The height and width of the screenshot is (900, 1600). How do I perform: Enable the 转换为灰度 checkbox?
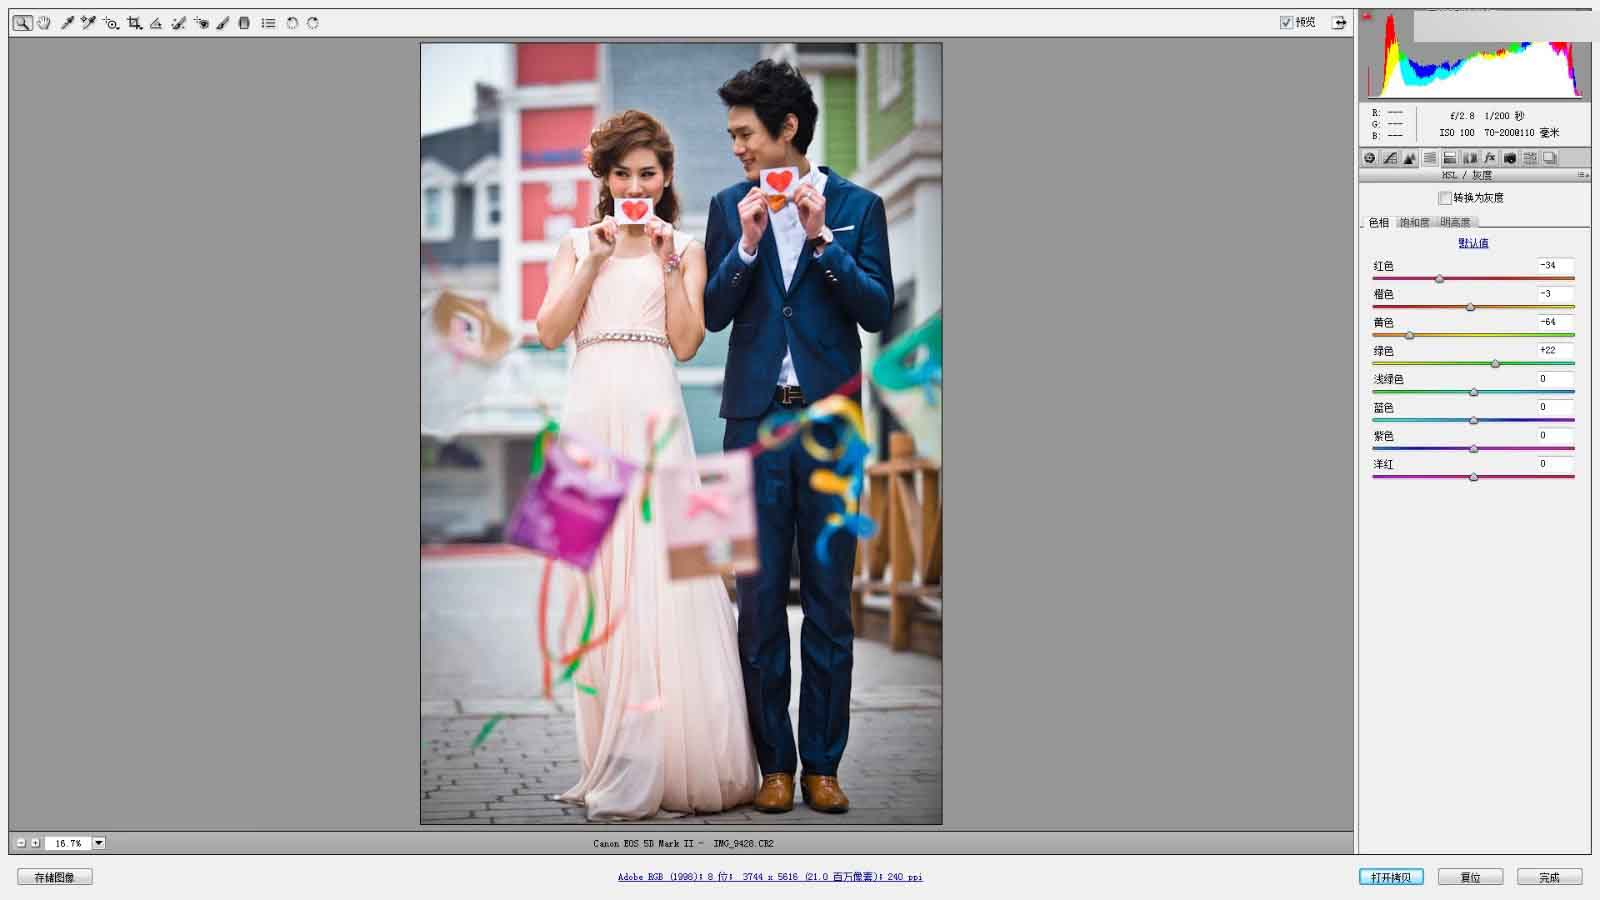click(x=1445, y=198)
